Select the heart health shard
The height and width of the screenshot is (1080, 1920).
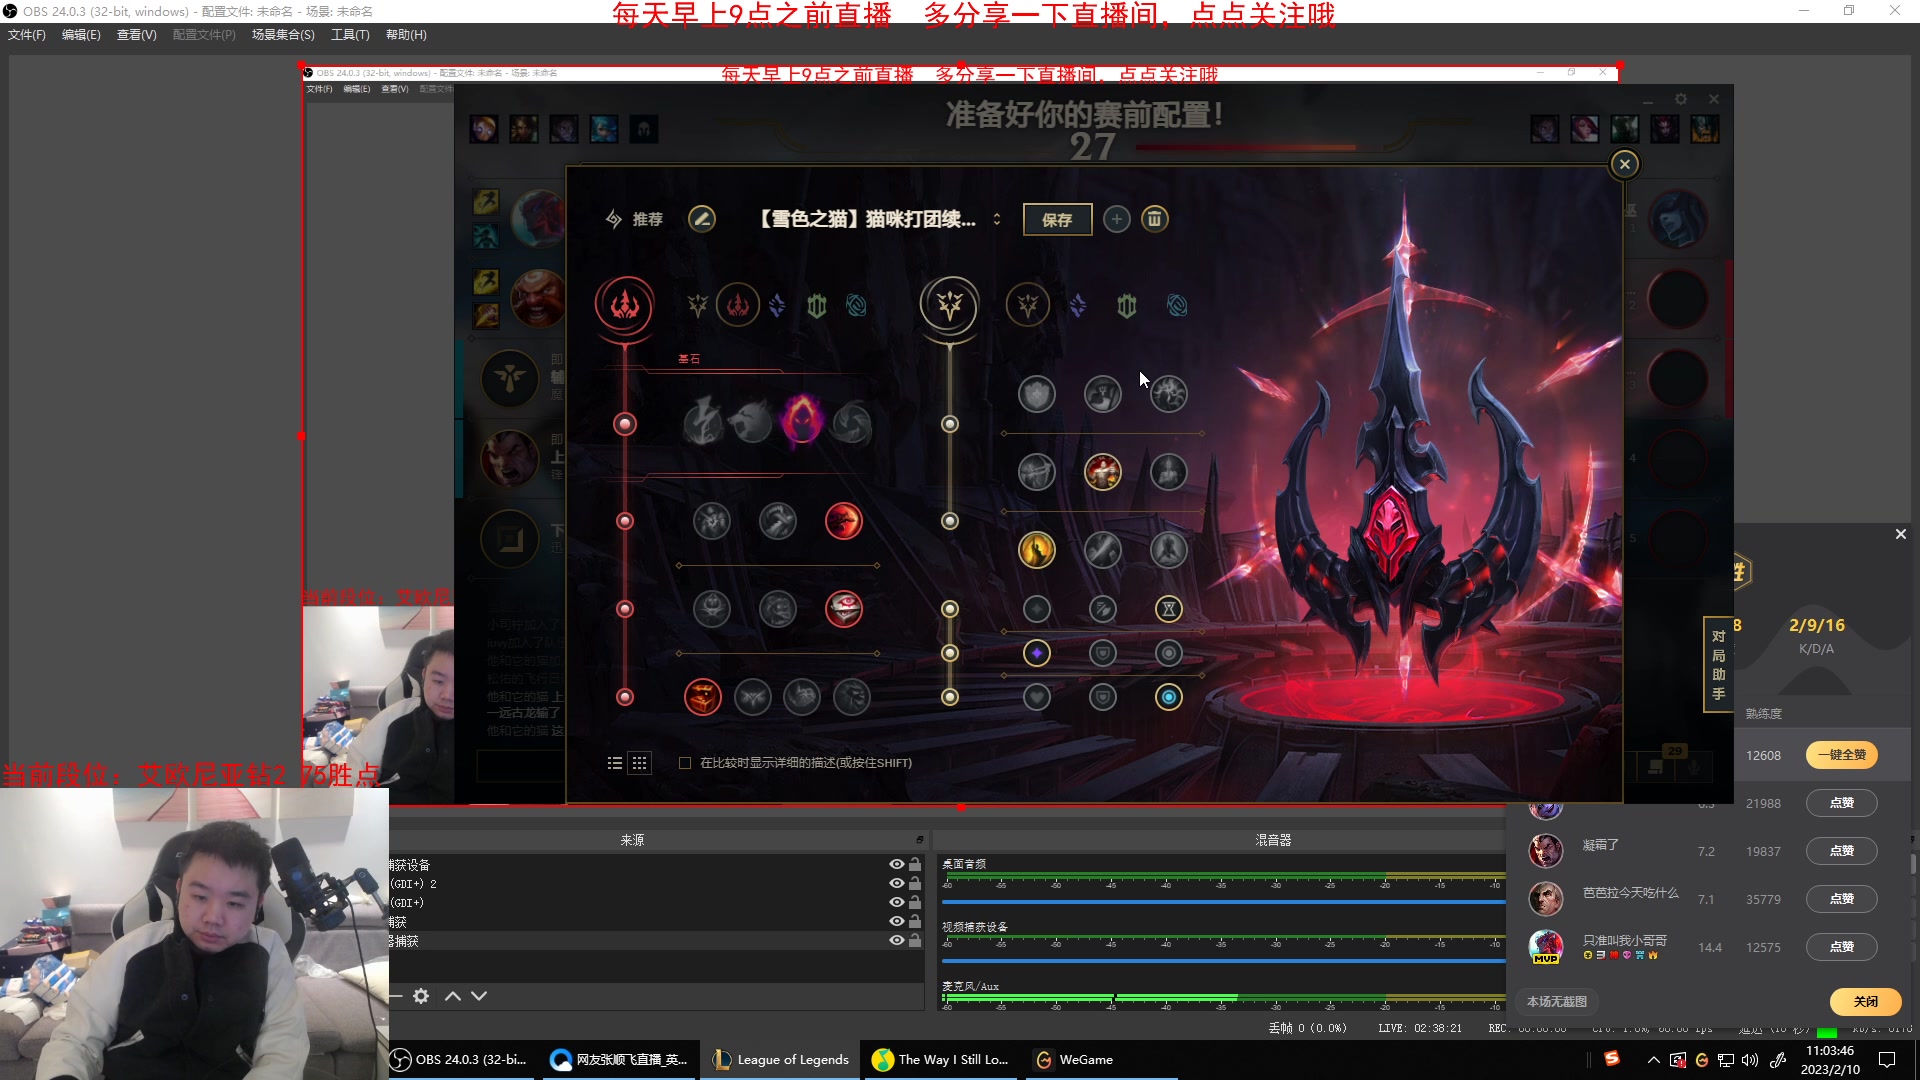click(1037, 697)
